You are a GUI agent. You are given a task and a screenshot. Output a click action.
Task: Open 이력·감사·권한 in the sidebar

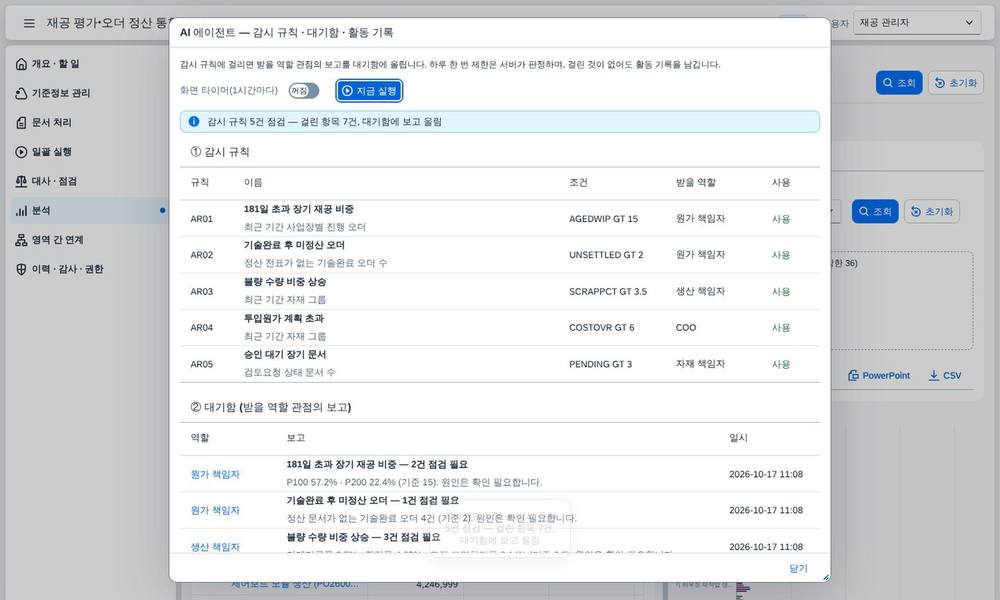click(89, 269)
